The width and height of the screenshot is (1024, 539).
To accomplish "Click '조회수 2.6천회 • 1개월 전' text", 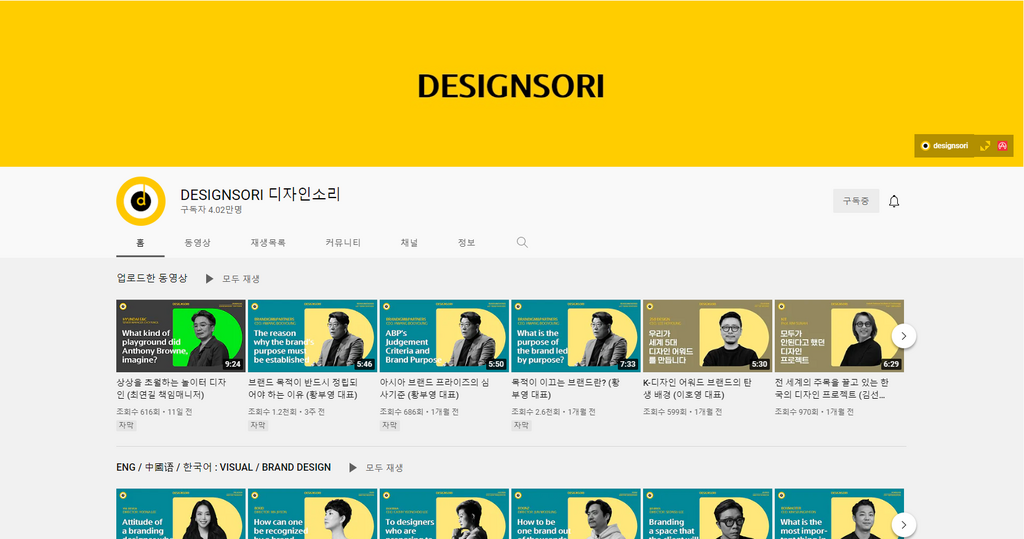I will click(x=552, y=412).
